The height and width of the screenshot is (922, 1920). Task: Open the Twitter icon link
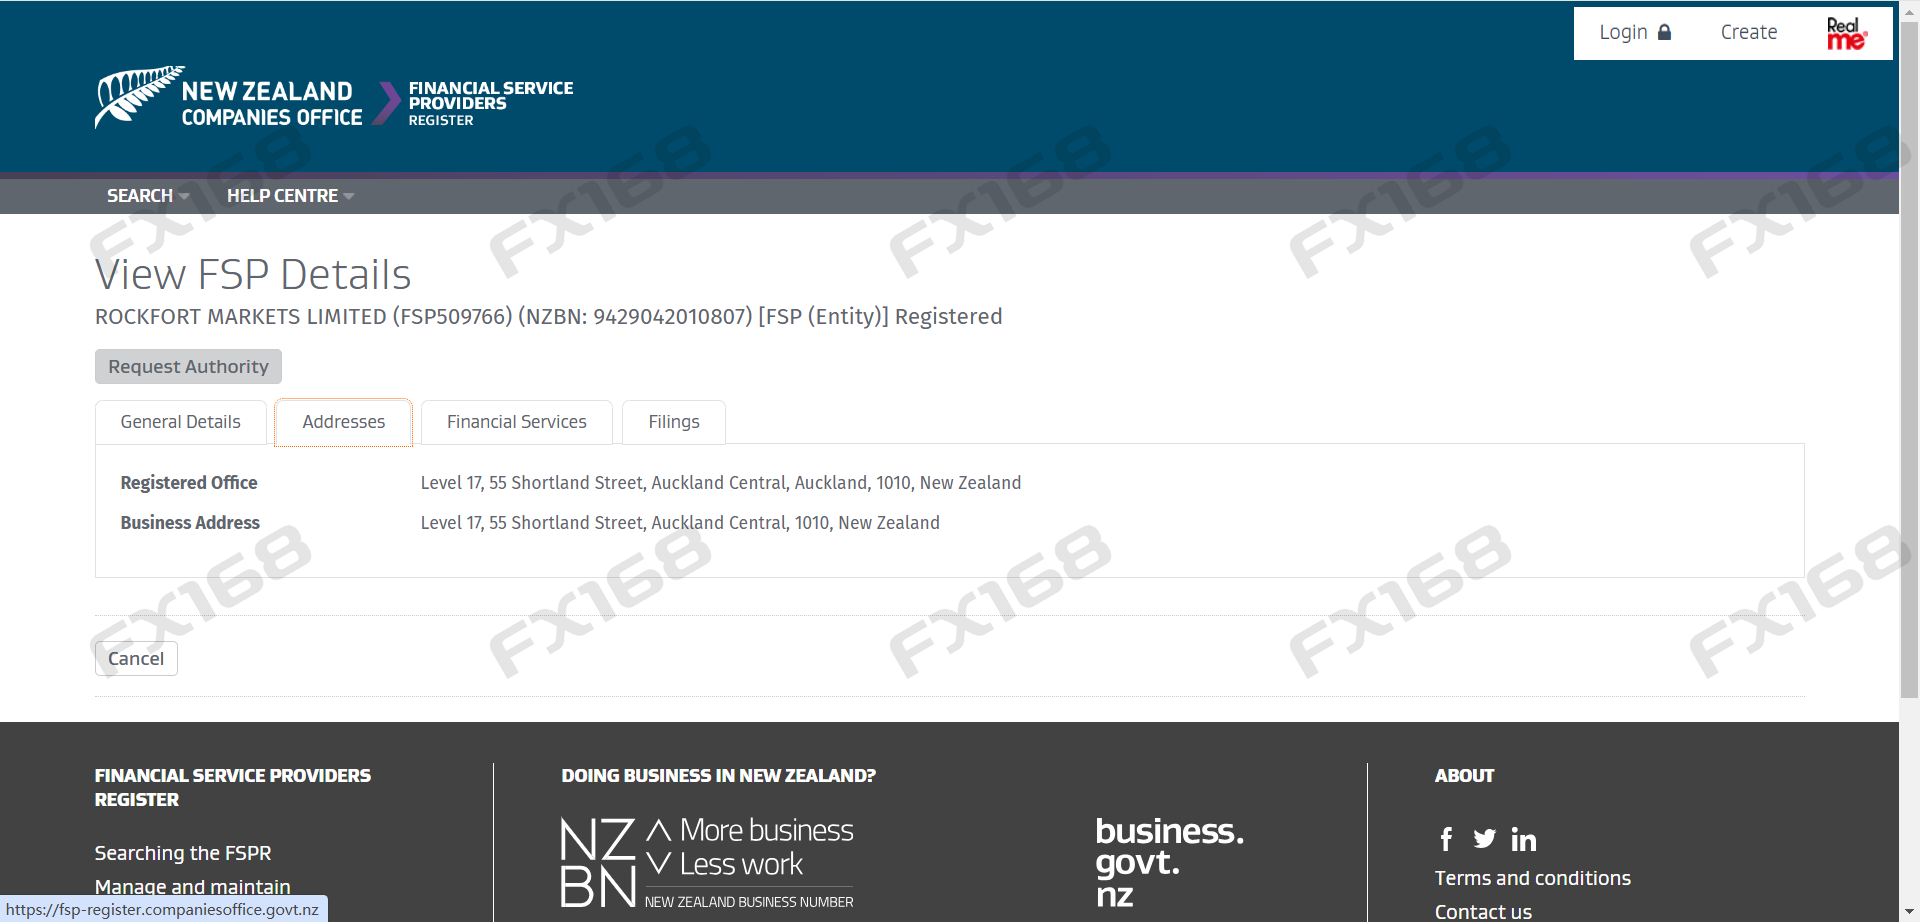click(1485, 839)
